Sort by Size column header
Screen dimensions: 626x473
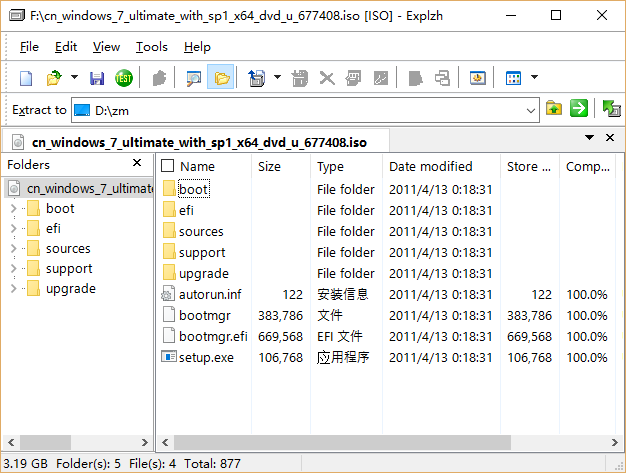click(269, 166)
